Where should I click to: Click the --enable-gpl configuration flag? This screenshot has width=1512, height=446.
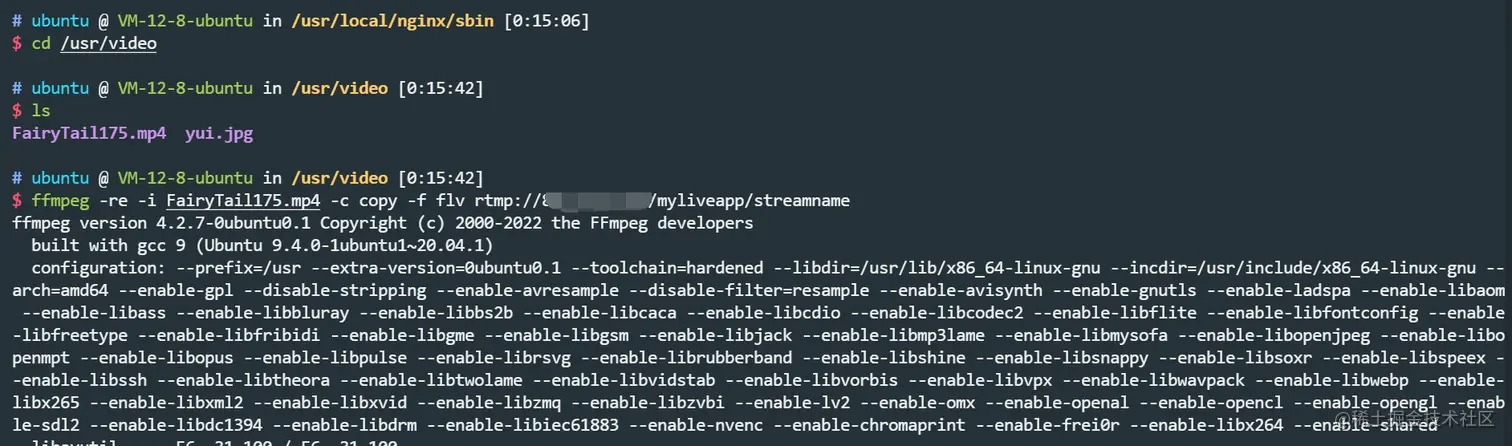tap(176, 290)
